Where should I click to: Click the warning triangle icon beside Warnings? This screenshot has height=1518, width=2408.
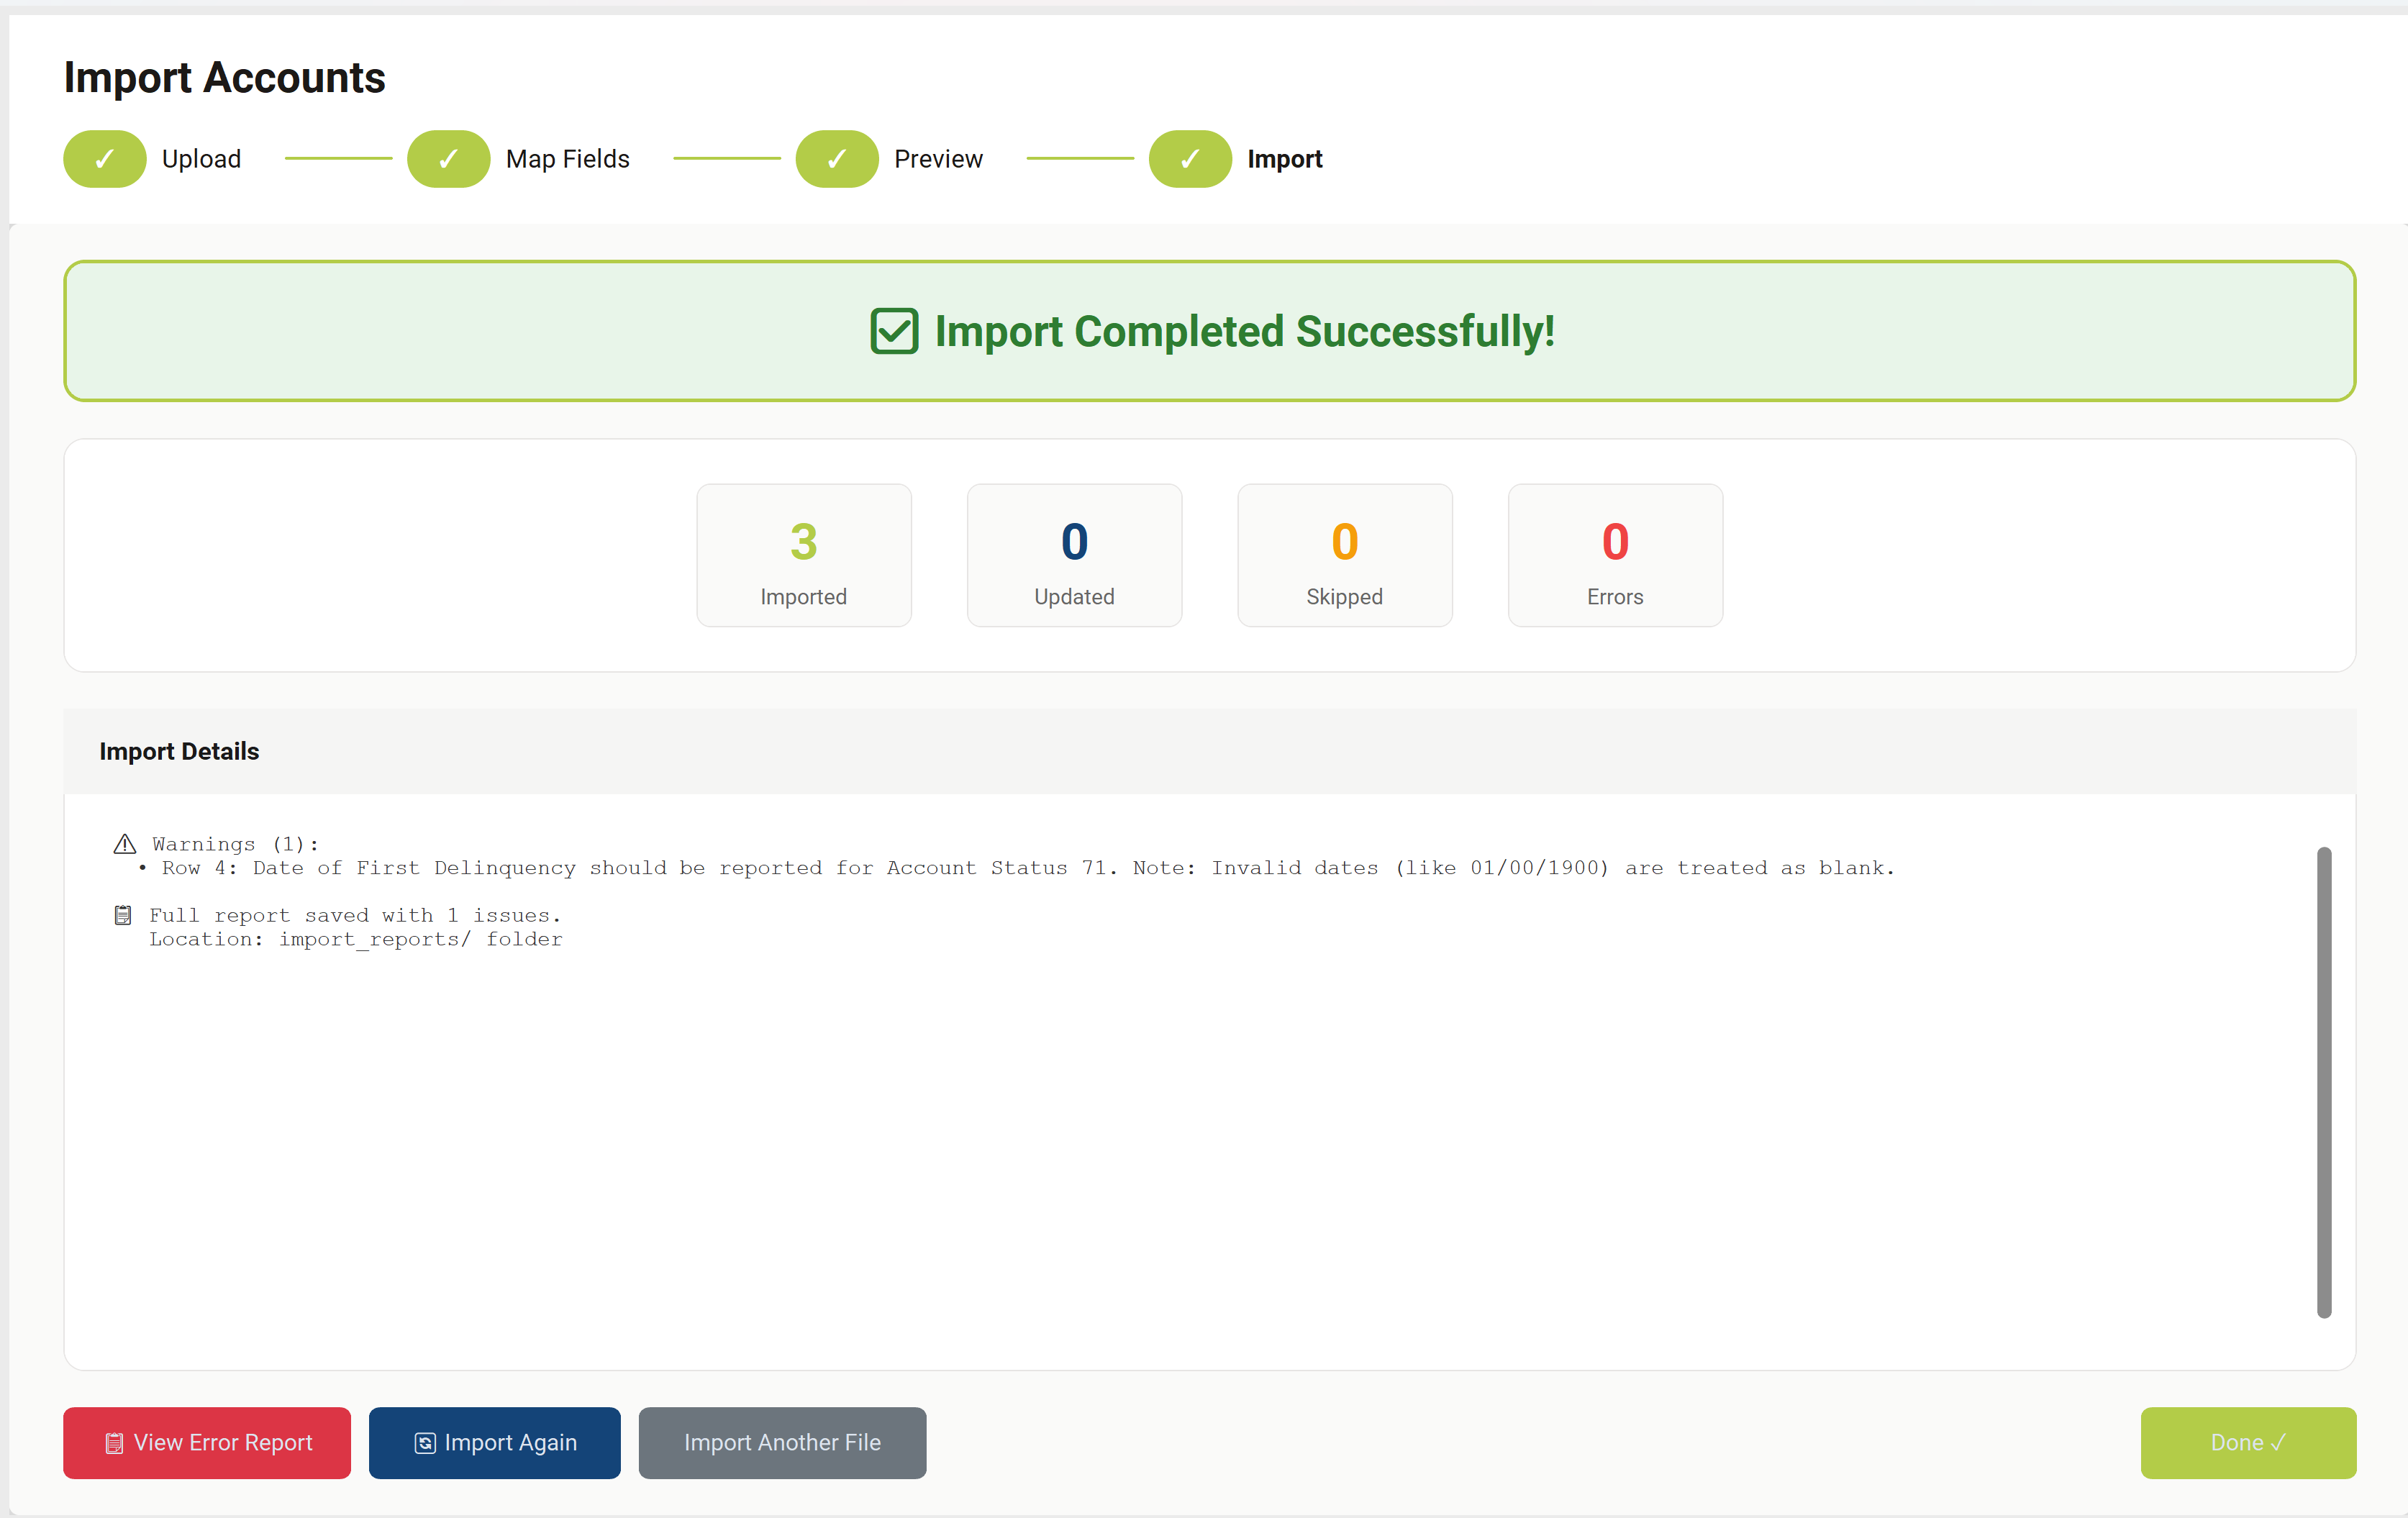click(125, 844)
